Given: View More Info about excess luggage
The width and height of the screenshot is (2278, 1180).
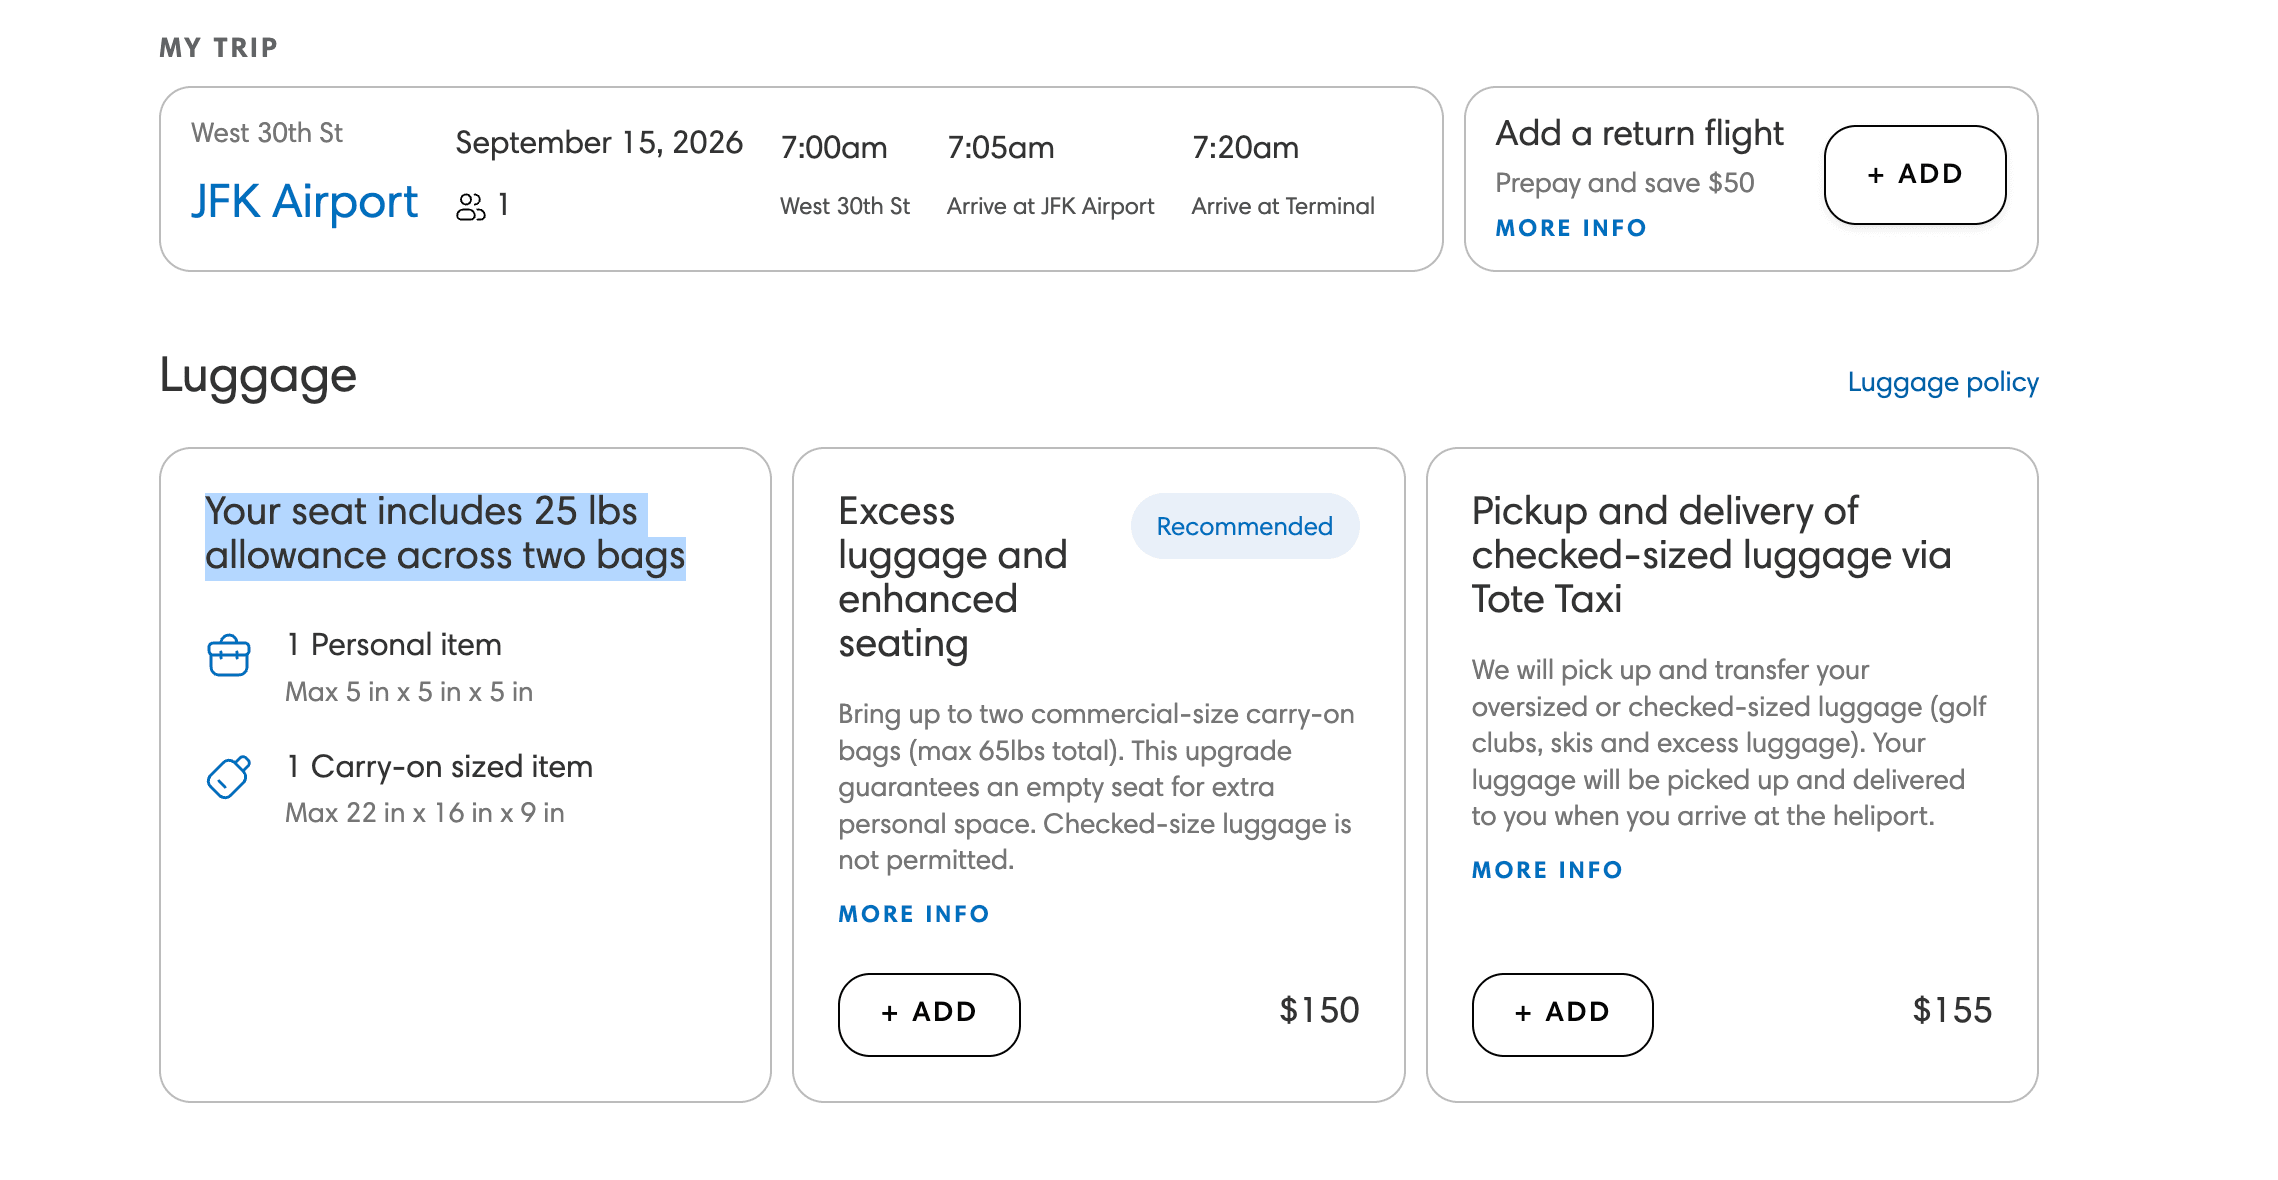Looking at the screenshot, I should tap(914, 914).
